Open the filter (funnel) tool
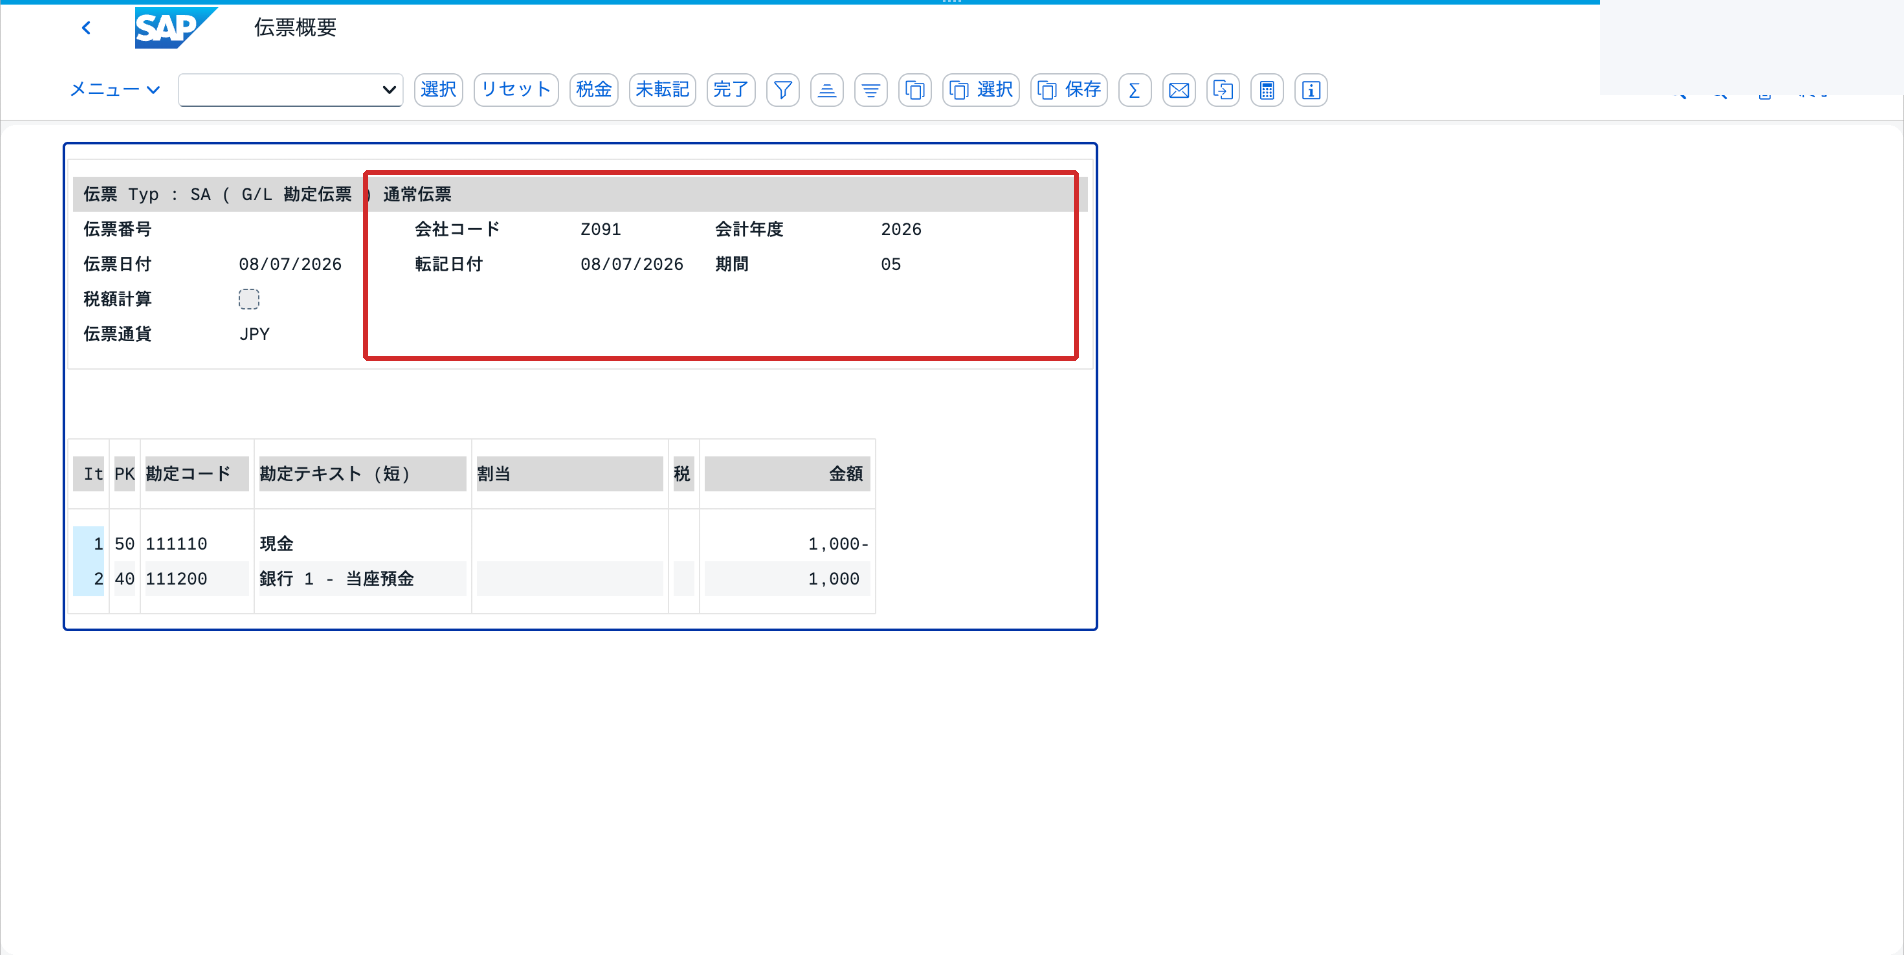The width and height of the screenshot is (1904, 955). coord(783,90)
